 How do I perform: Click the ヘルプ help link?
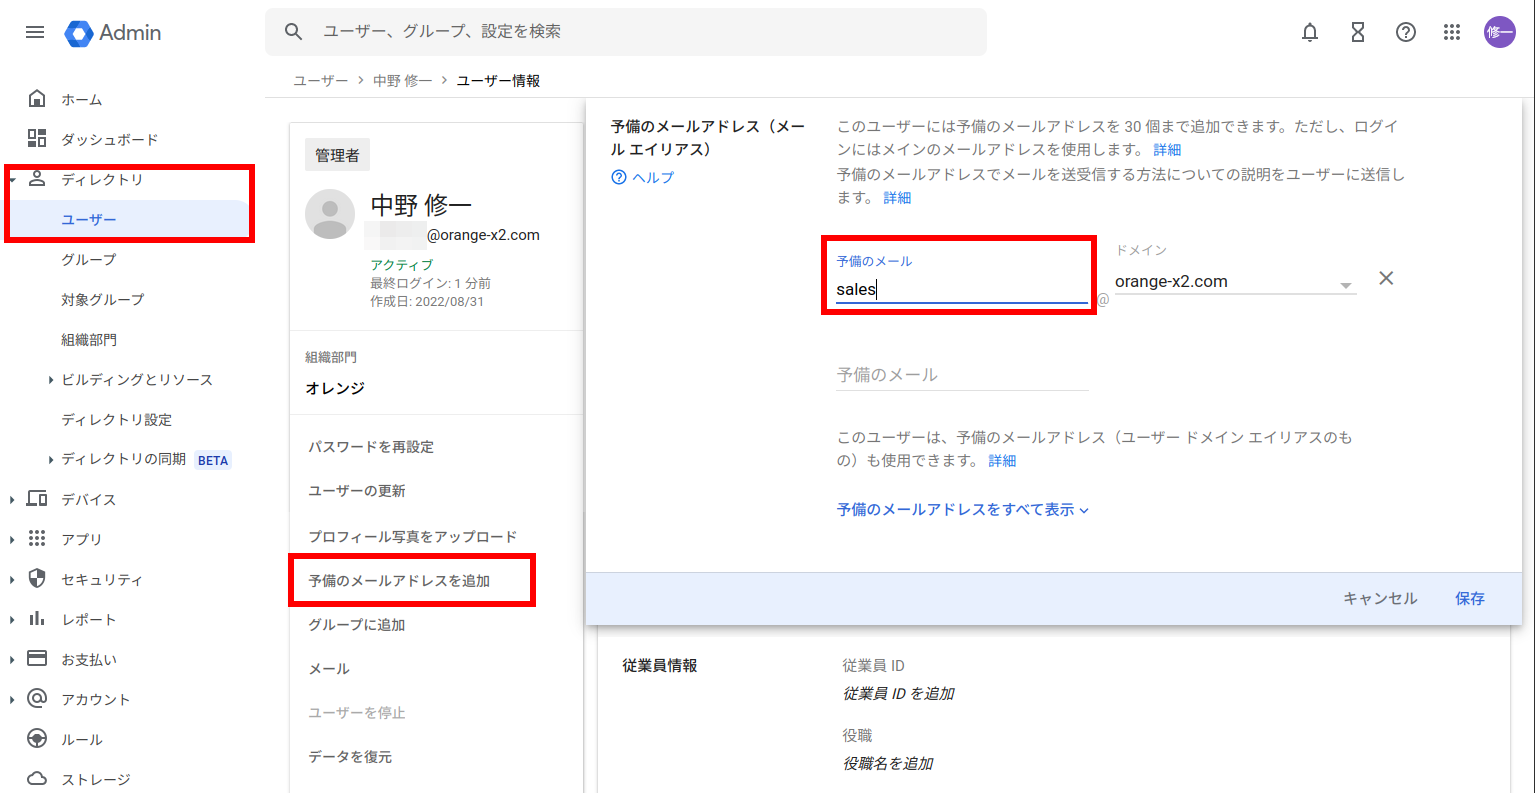point(643,177)
